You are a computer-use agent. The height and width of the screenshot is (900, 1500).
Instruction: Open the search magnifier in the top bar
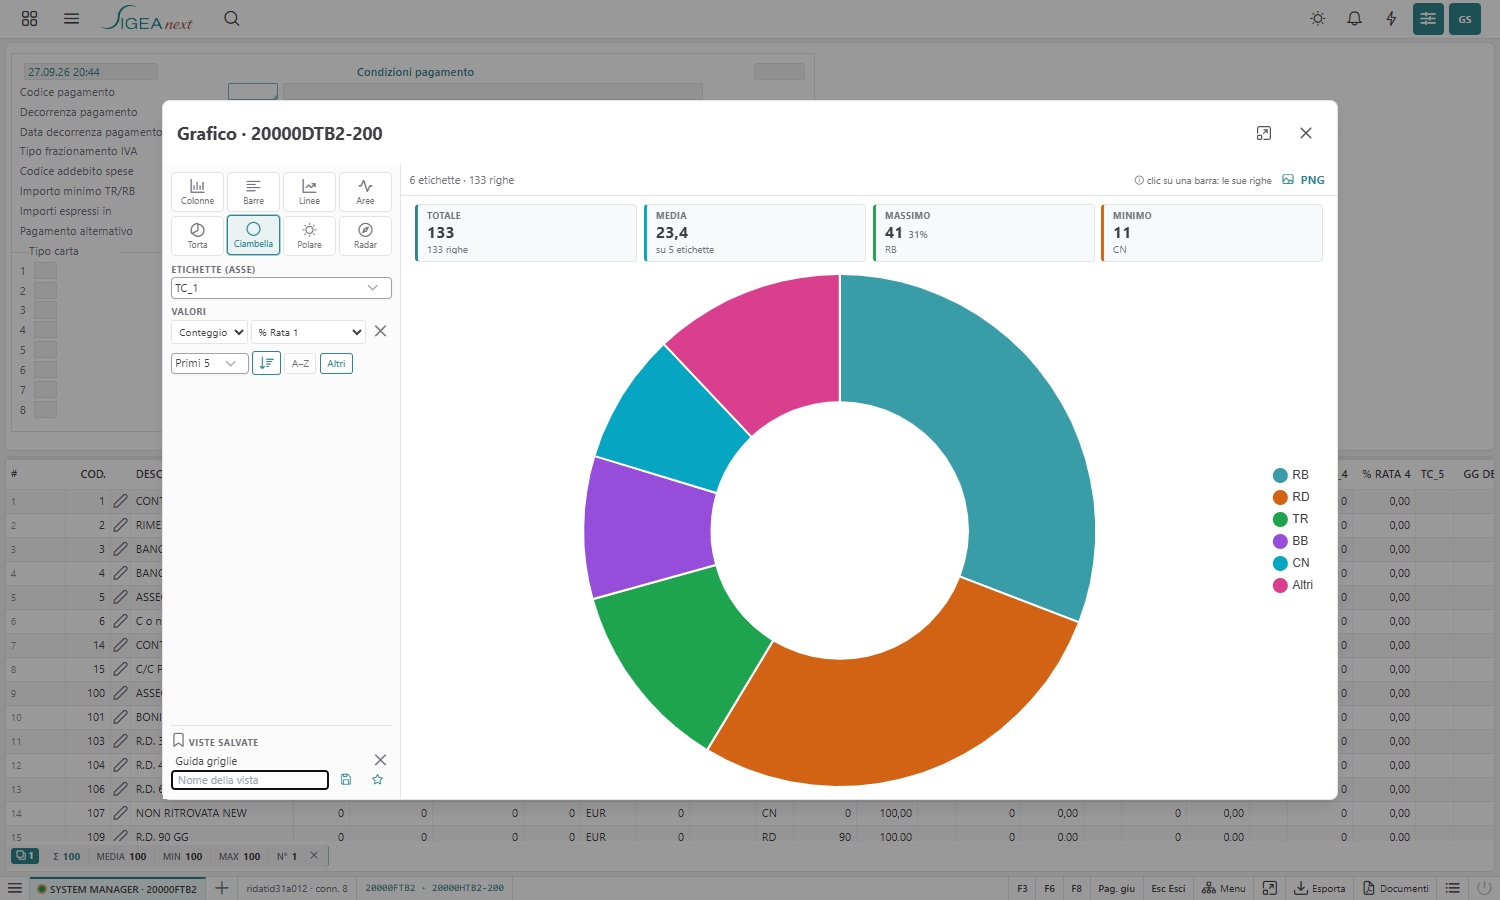[x=232, y=19]
